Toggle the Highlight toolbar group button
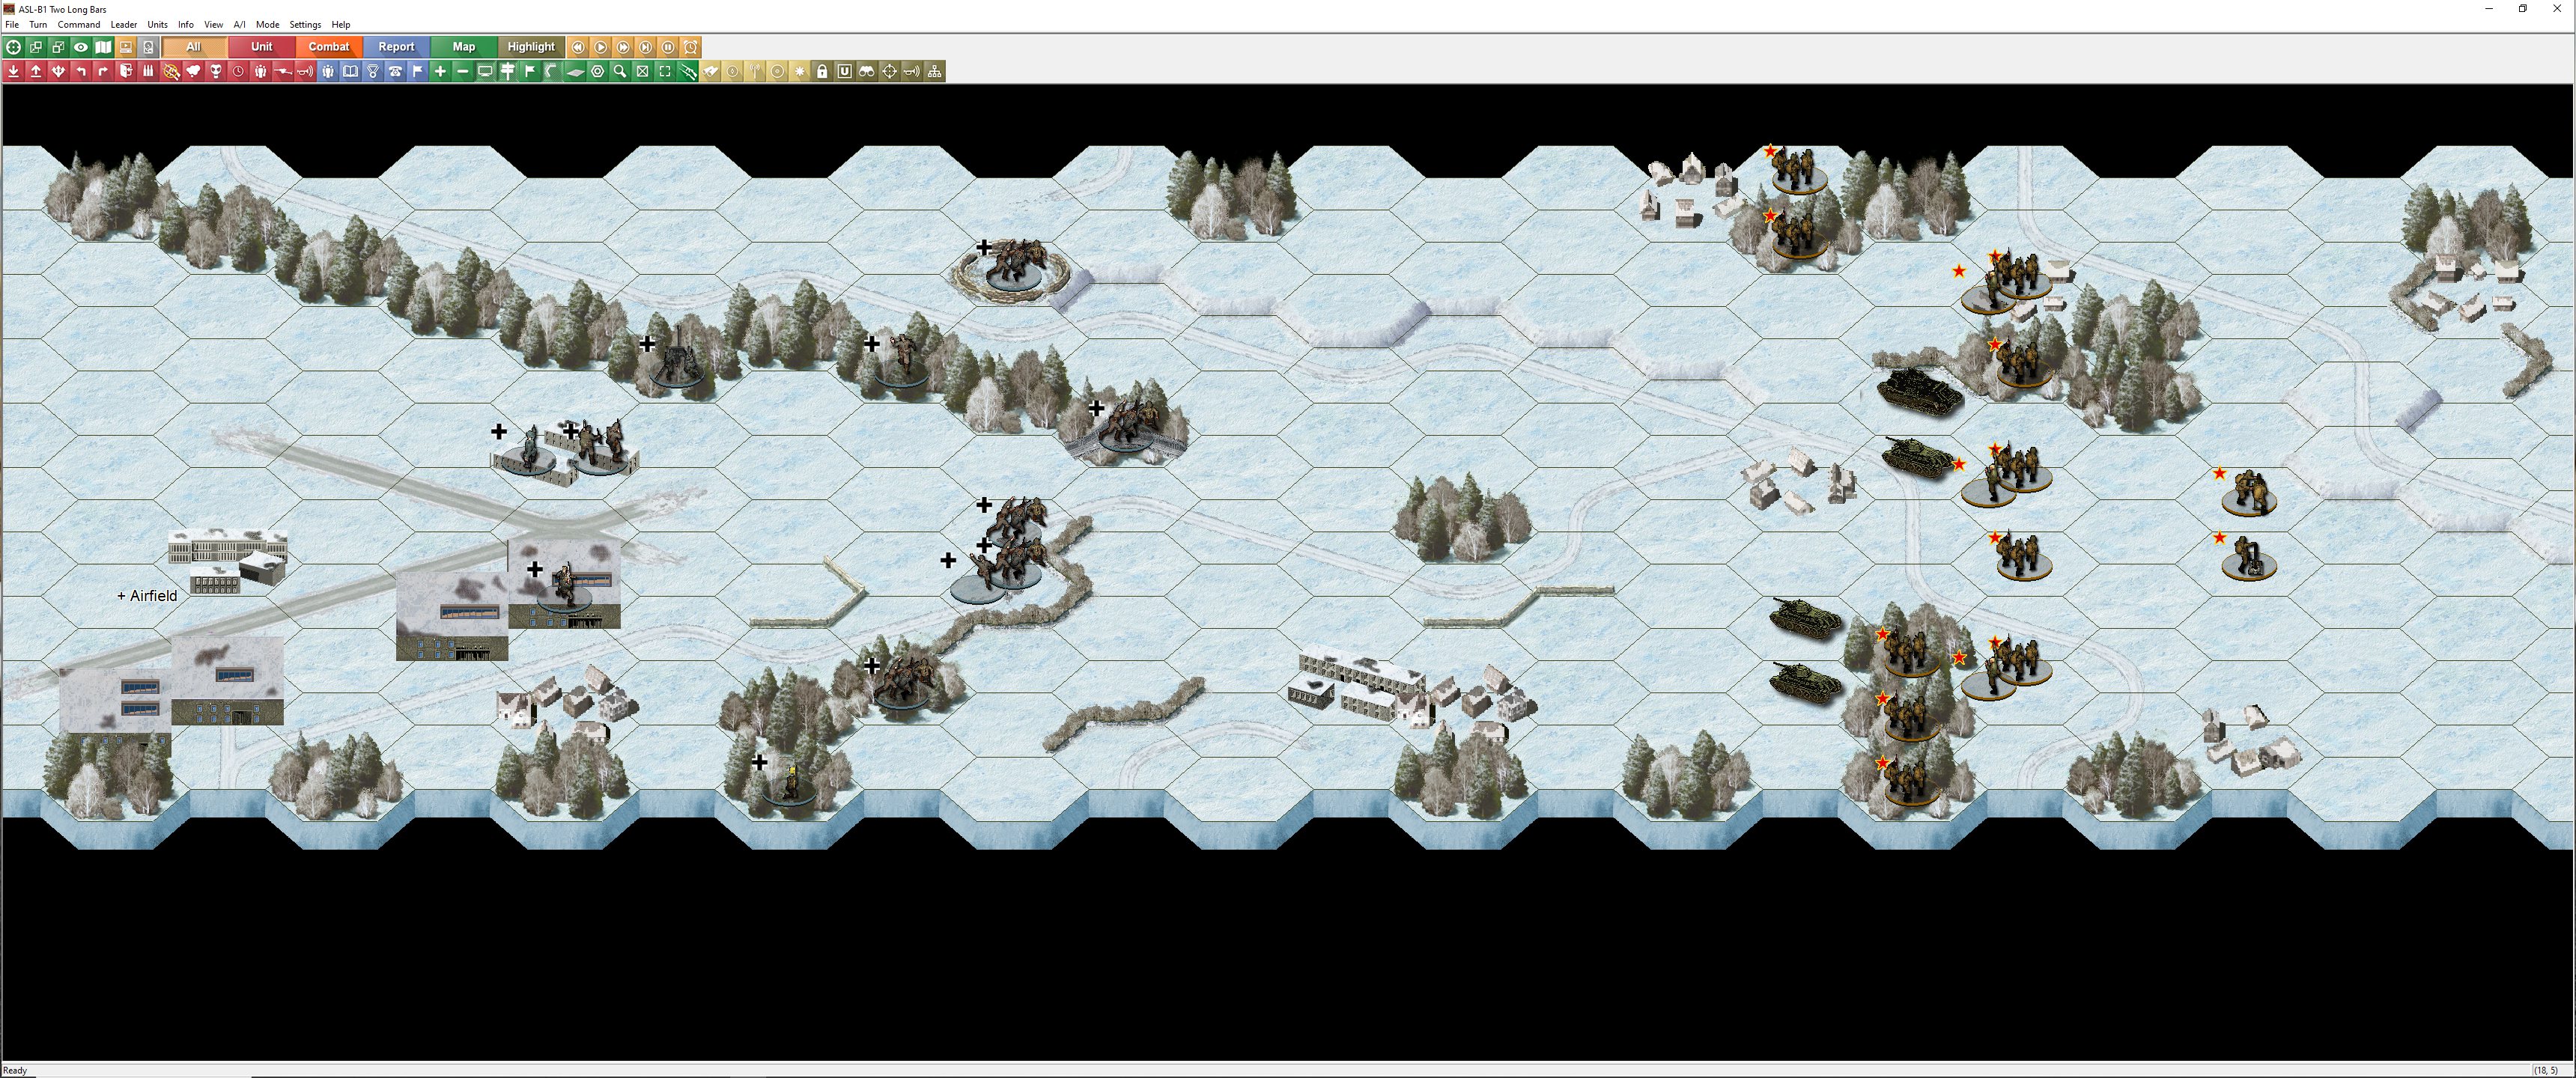Screen dimensions: 2576x1078 (531, 47)
